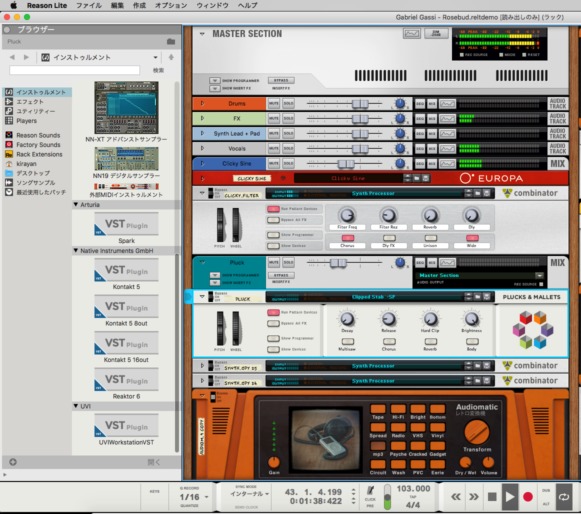
Task: Expand the FX channel strip
Action: (202, 118)
